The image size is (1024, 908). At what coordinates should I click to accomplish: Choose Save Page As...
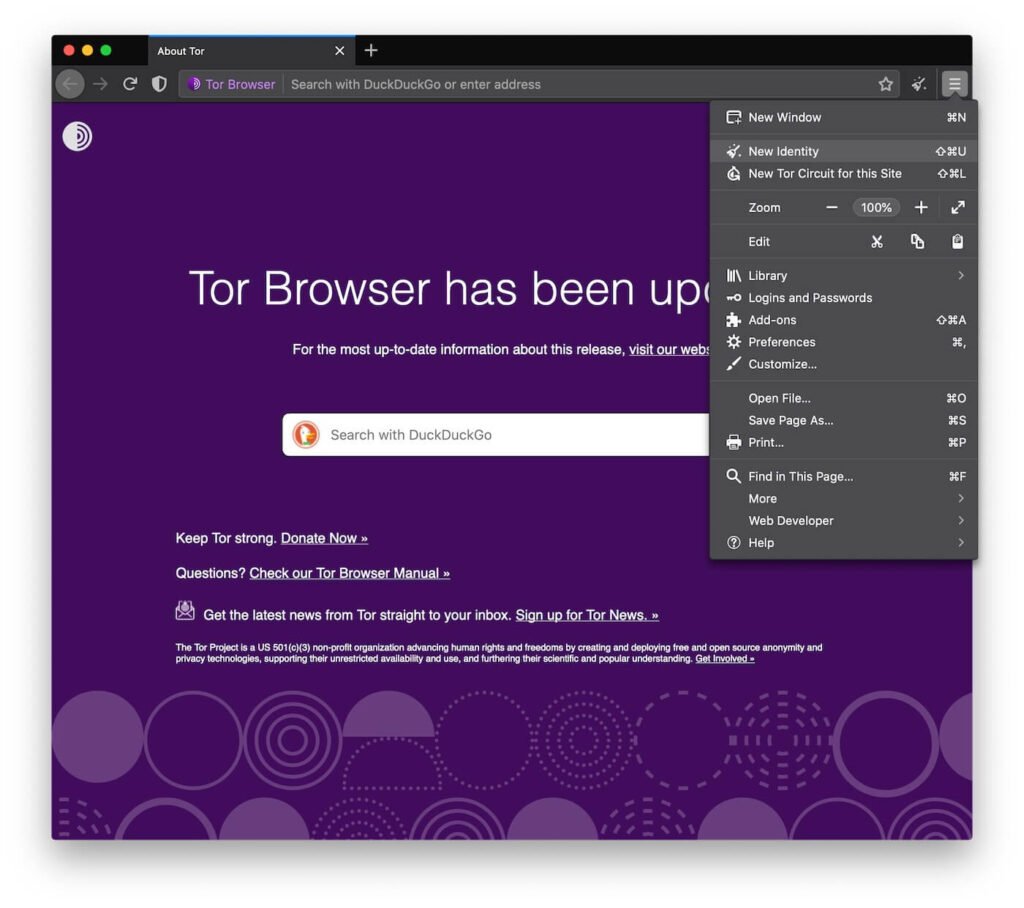[844, 421]
